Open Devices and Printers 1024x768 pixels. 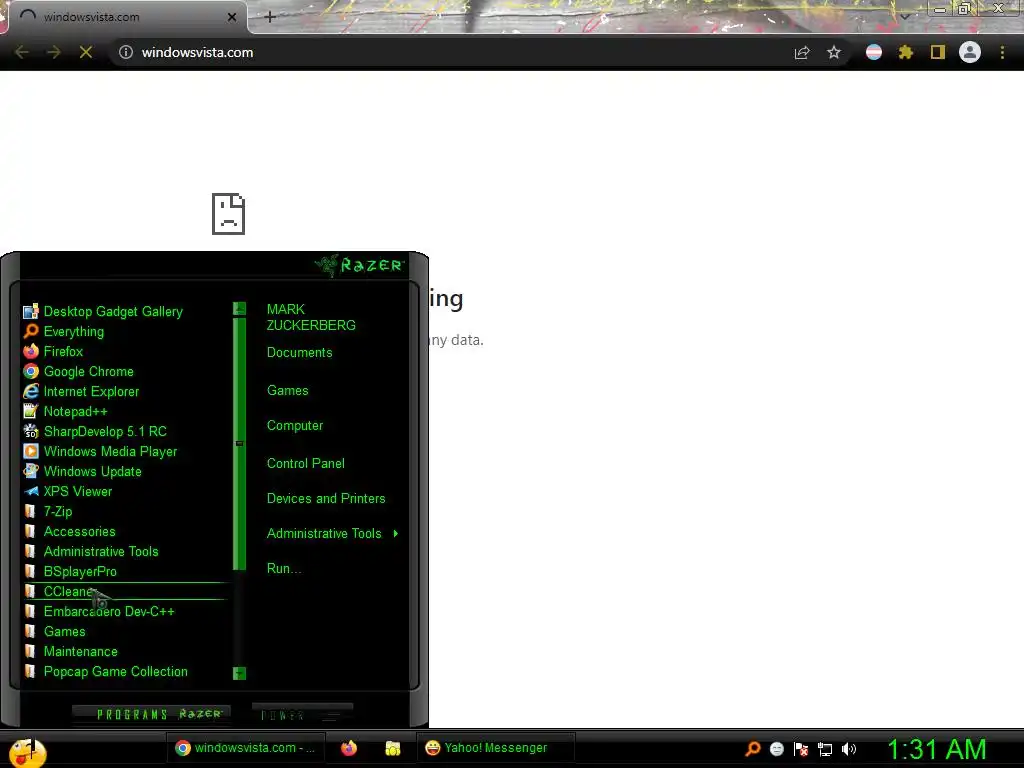(x=326, y=498)
